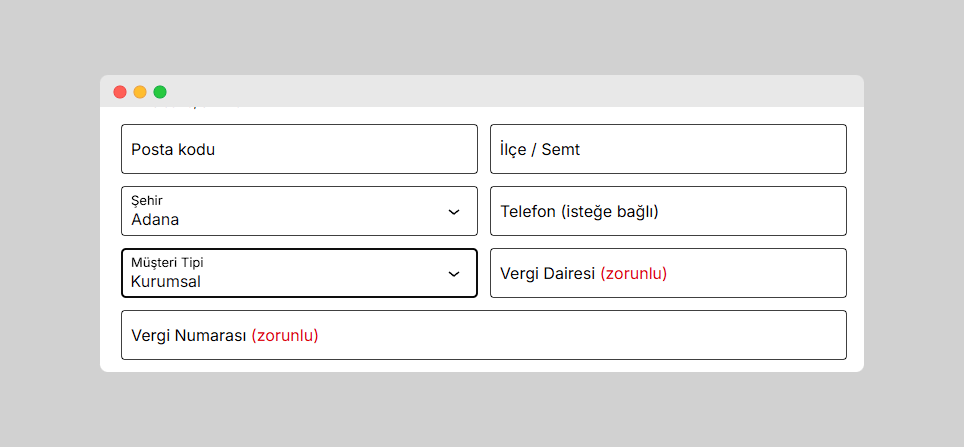Click the window's gray title bar

pos(500,91)
